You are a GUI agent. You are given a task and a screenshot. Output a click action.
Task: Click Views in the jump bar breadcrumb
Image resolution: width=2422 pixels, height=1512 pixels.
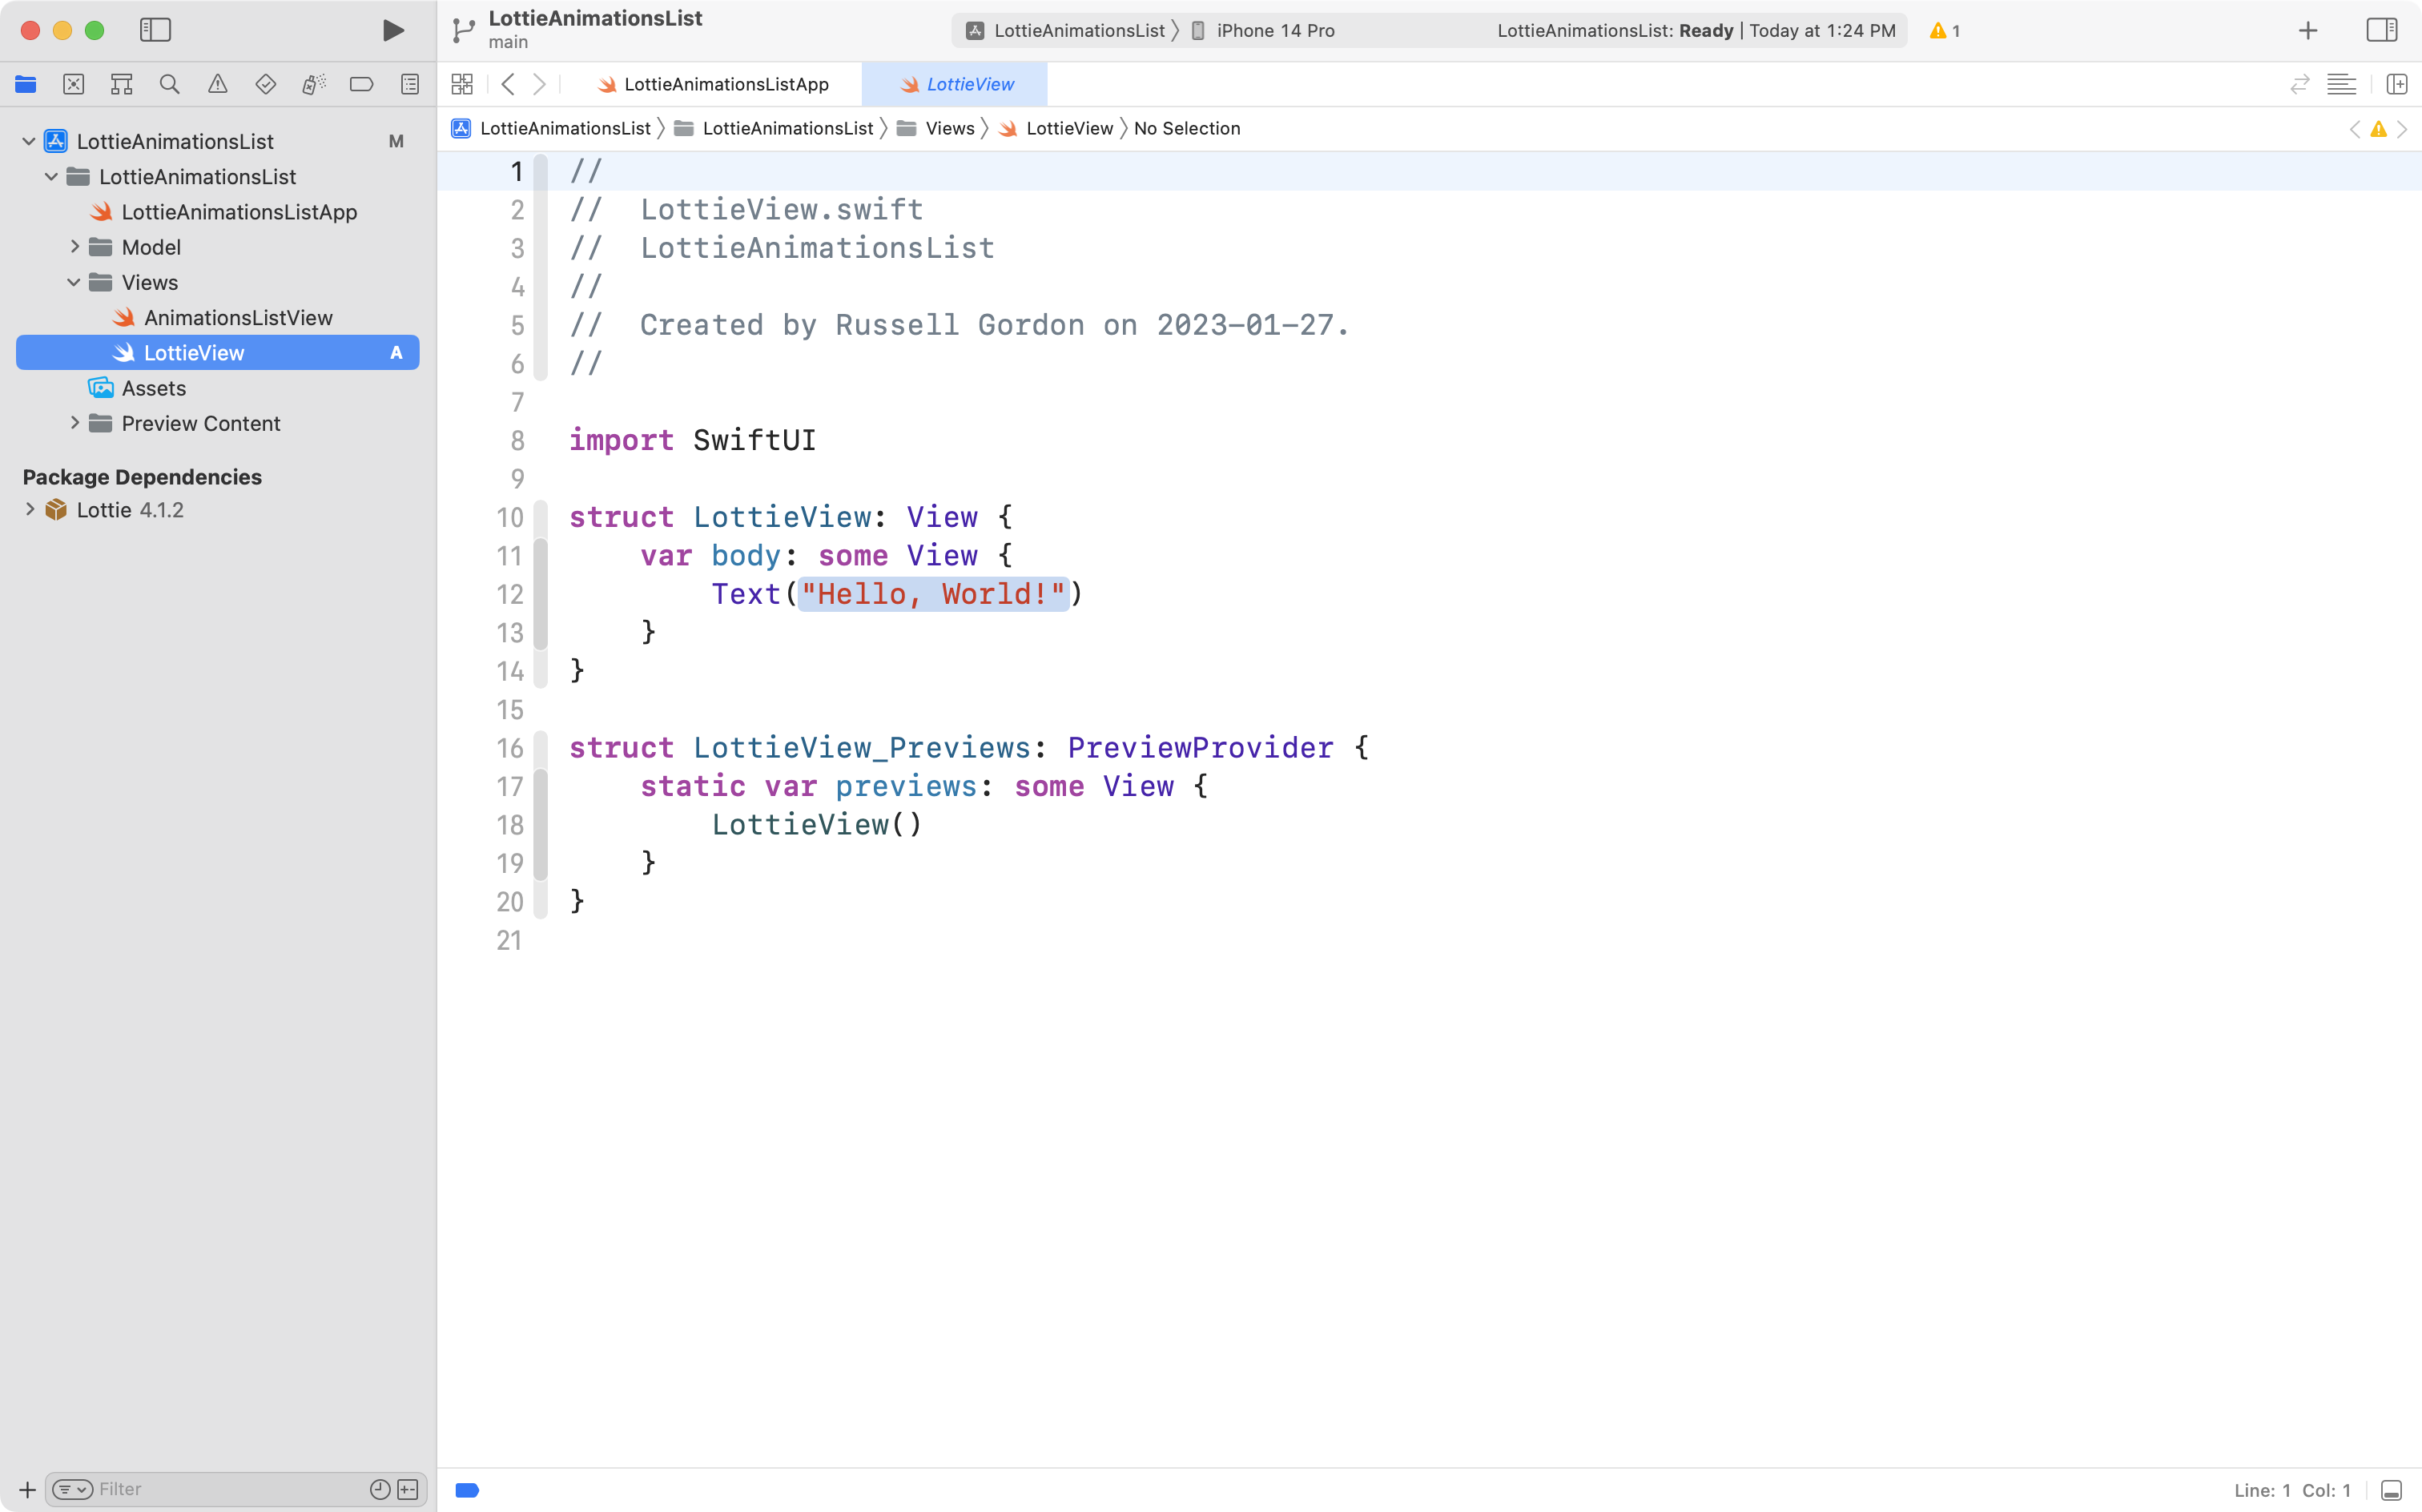point(949,128)
